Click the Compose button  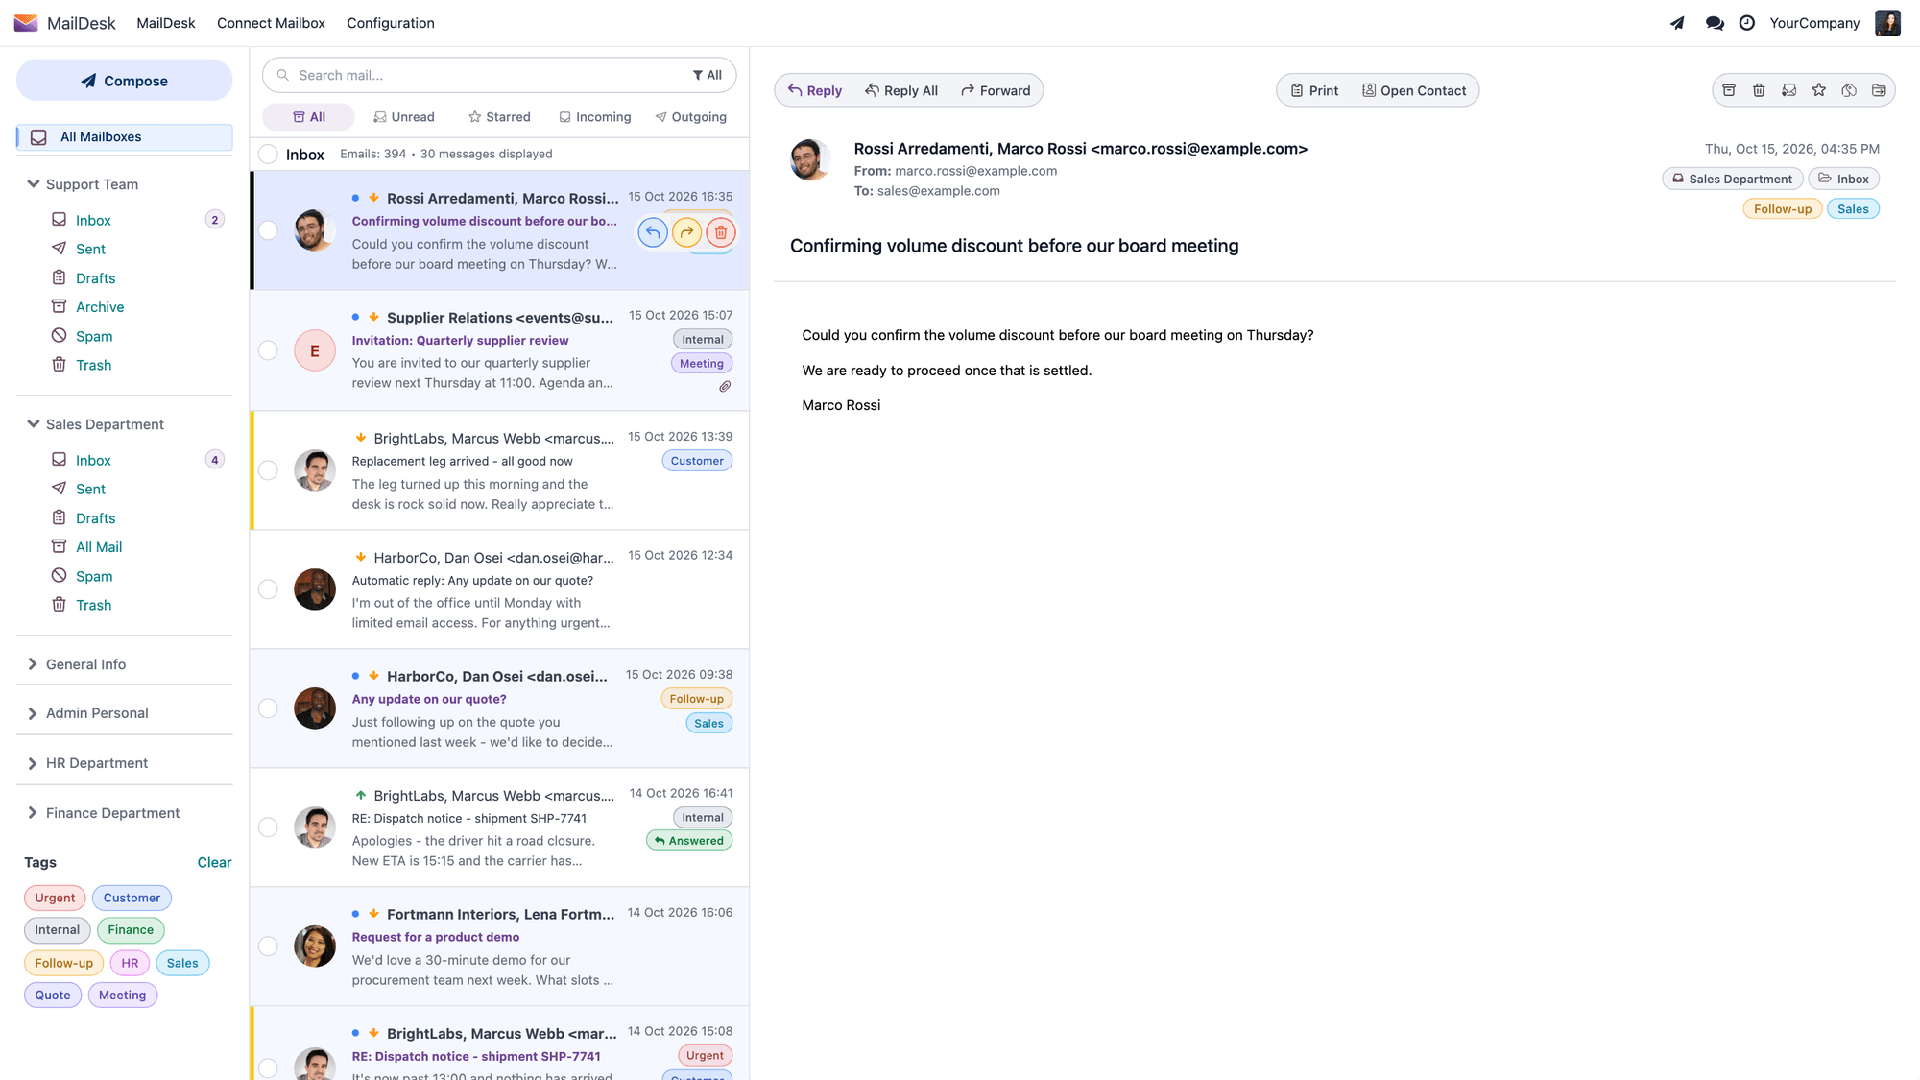pos(124,80)
